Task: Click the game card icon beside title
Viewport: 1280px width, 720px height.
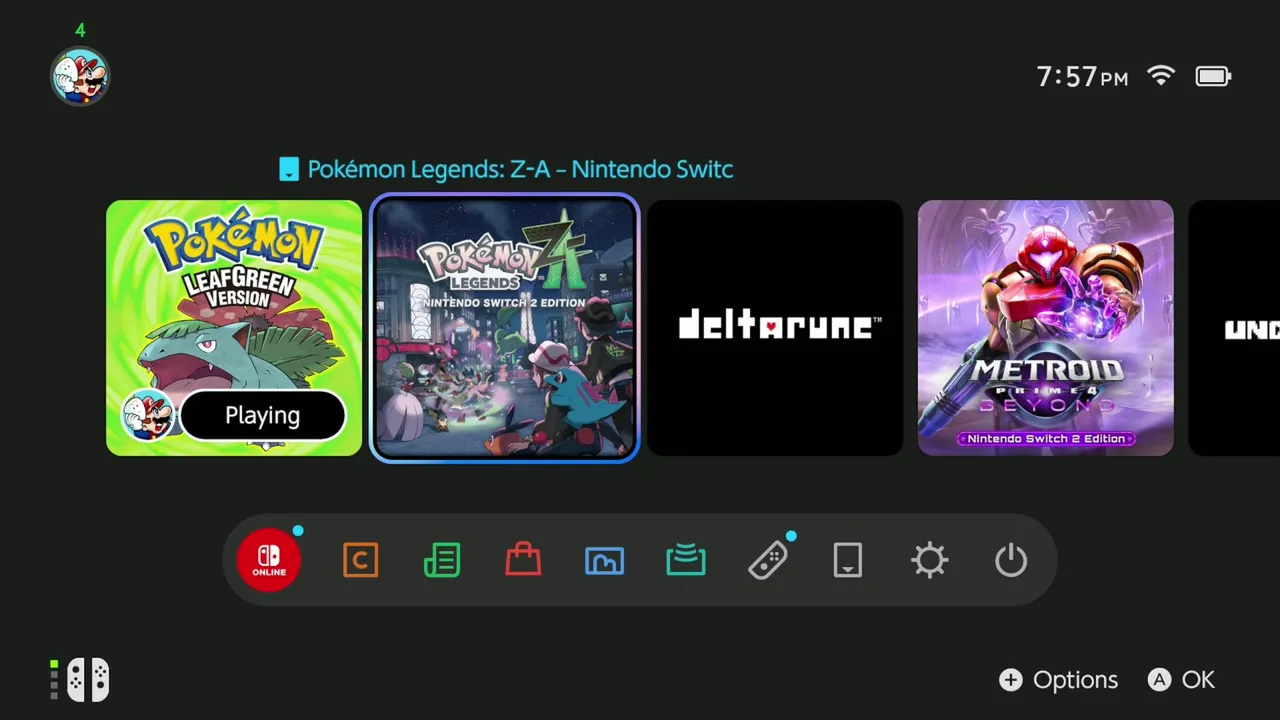Action: (x=289, y=169)
